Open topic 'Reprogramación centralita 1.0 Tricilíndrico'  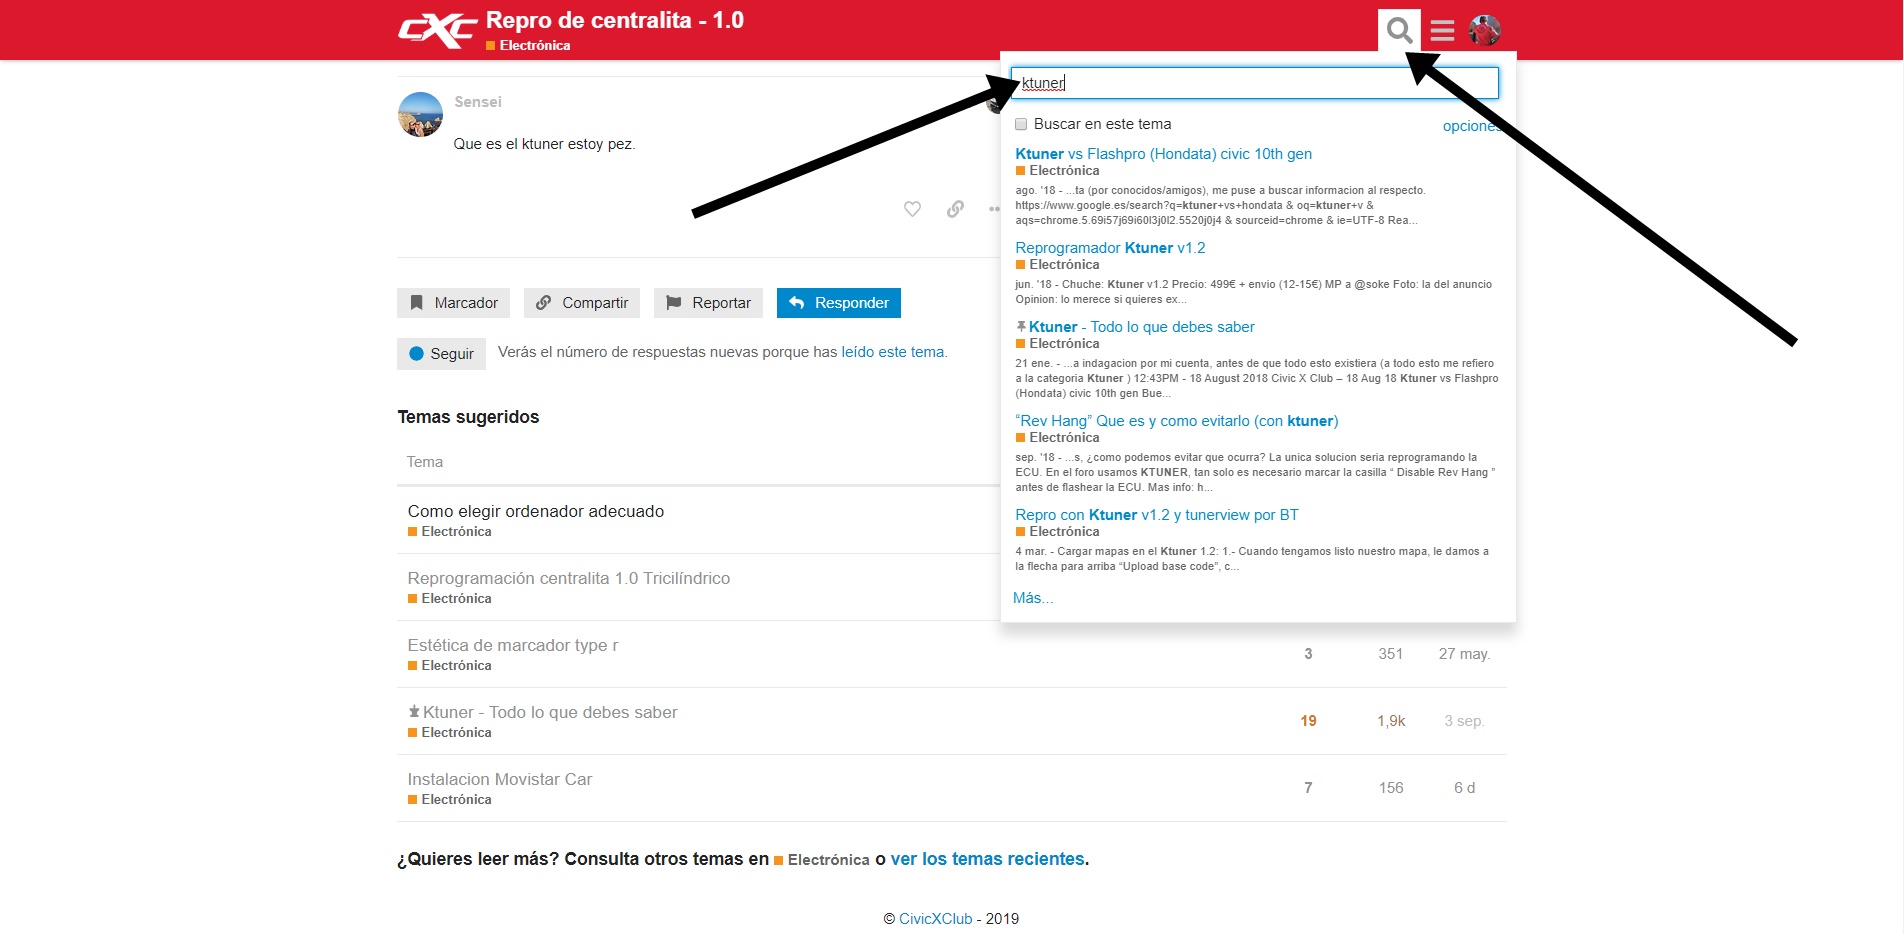click(x=569, y=578)
